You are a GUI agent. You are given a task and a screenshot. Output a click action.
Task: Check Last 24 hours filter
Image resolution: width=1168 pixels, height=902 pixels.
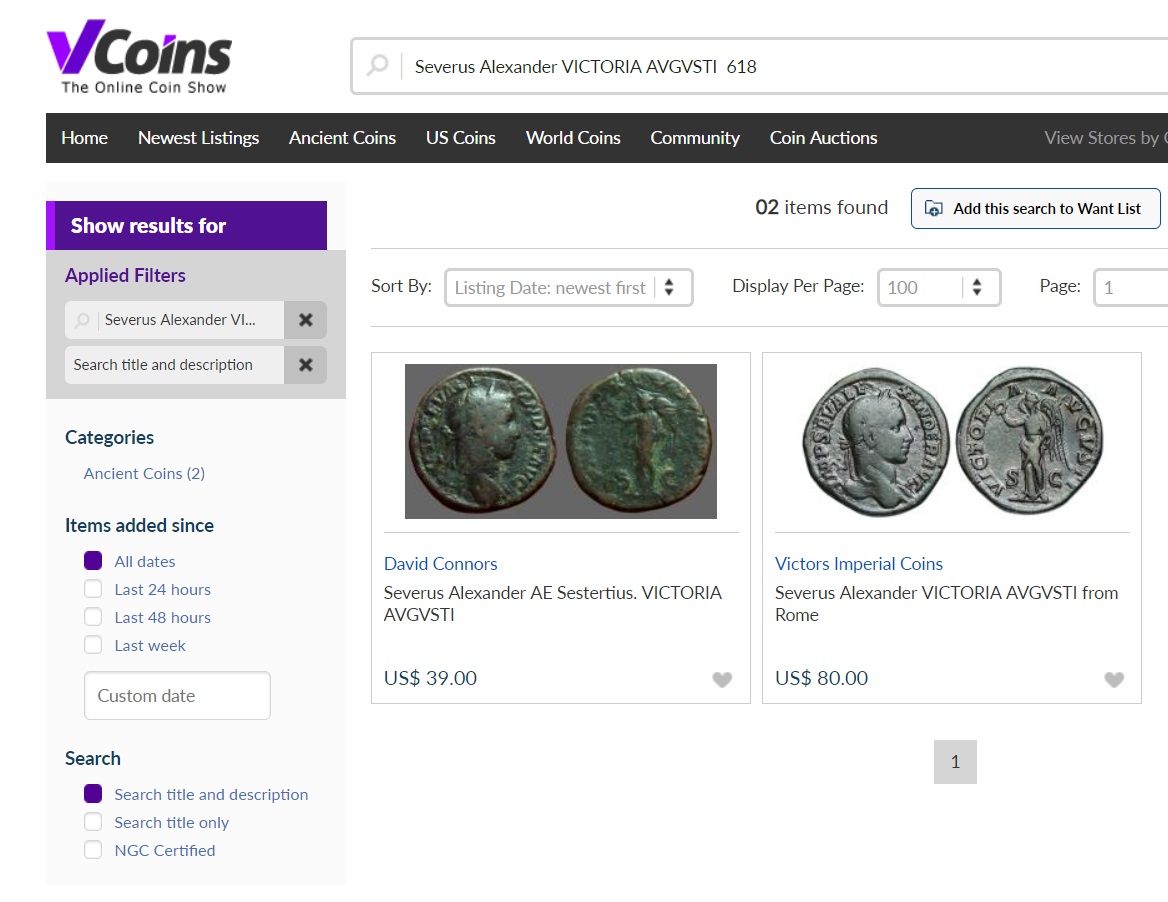[x=93, y=588]
